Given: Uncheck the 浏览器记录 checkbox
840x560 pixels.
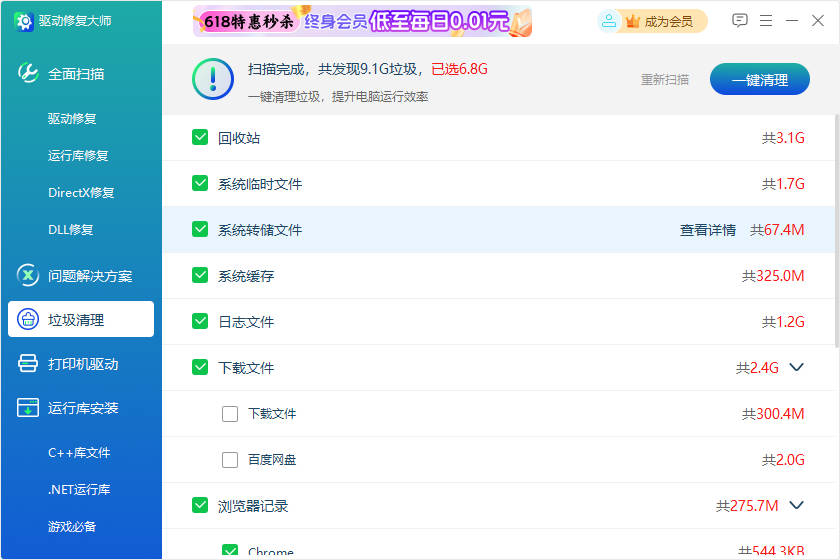Looking at the screenshot, I should click(x=200, y=505).
